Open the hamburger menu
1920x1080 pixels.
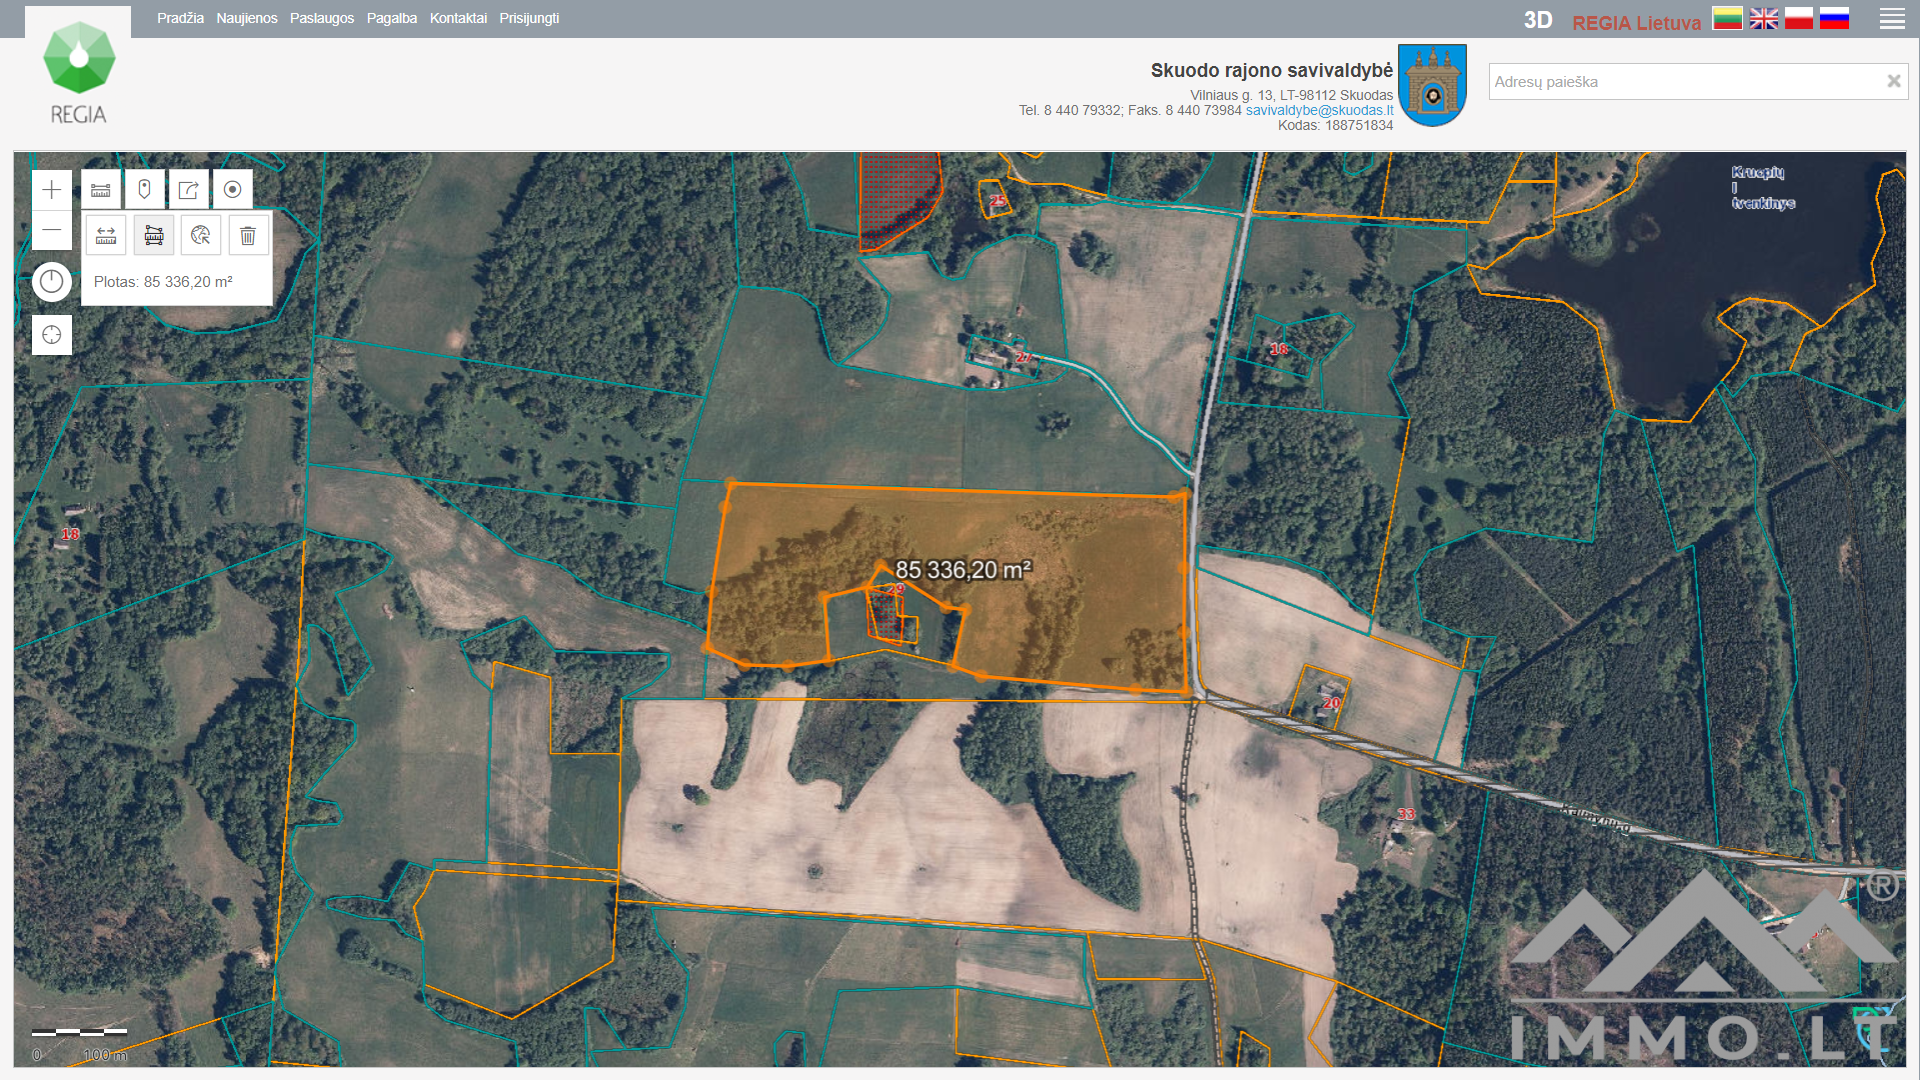coord(1892,19)
